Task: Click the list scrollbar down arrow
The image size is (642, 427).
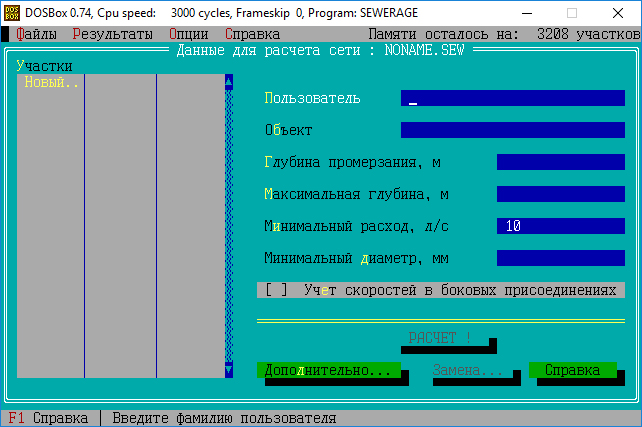Action: pyautogui.click(x=228, y=370)
